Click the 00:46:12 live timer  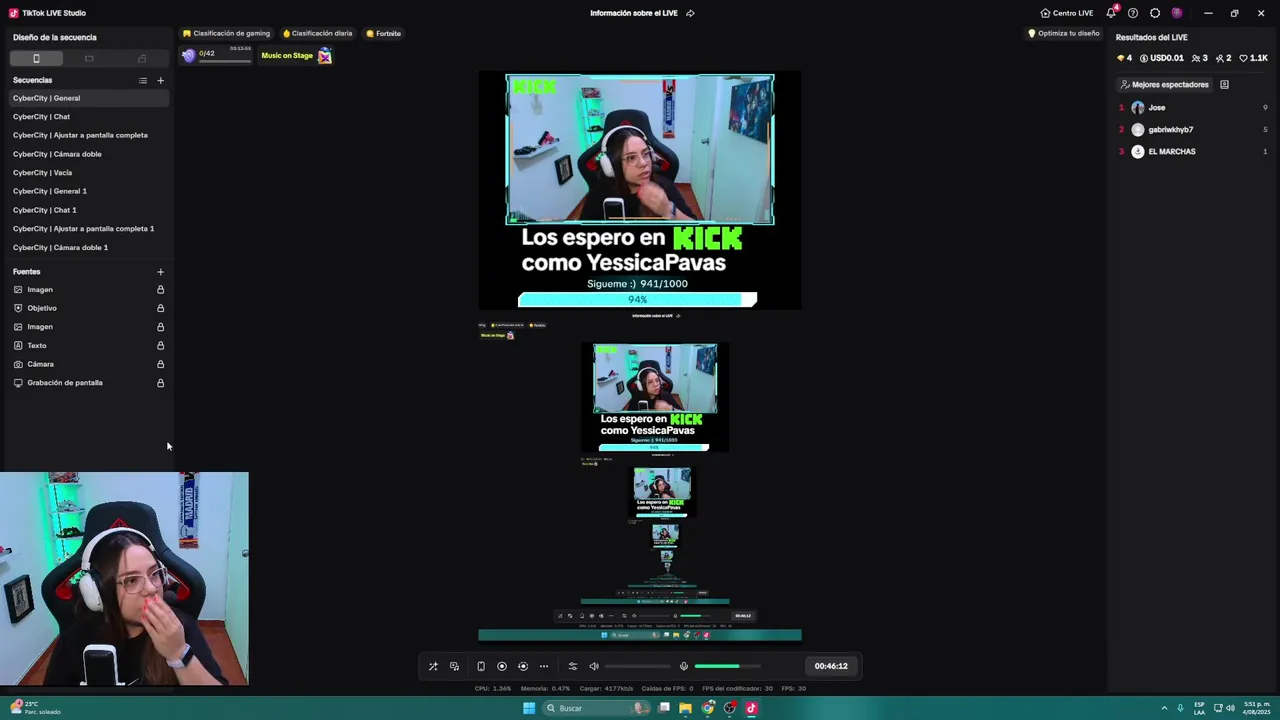(x=831, y=666)
